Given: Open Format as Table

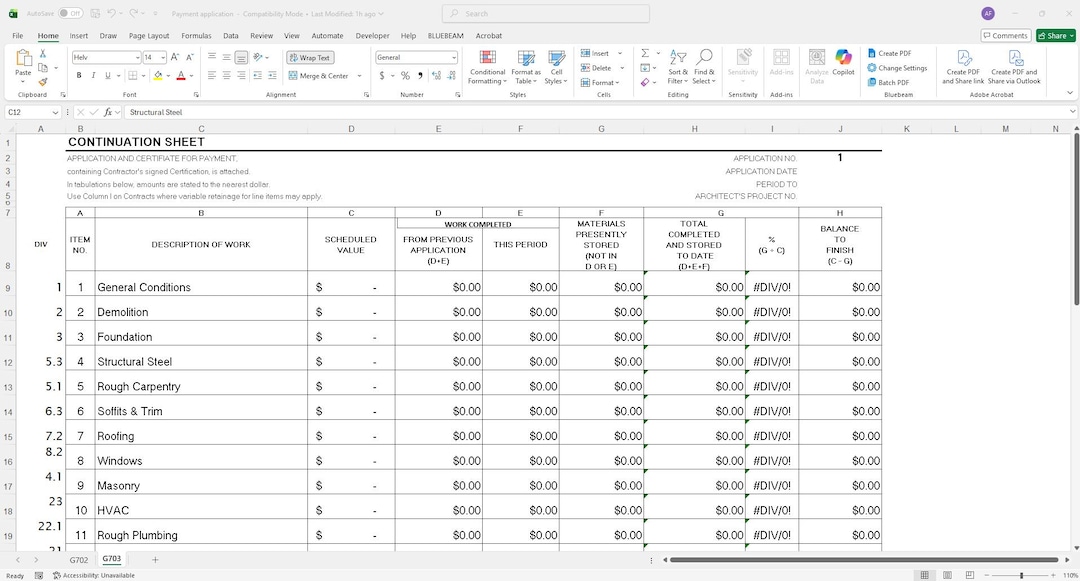Looking at the screenshot, I should [x=526, y=67].
